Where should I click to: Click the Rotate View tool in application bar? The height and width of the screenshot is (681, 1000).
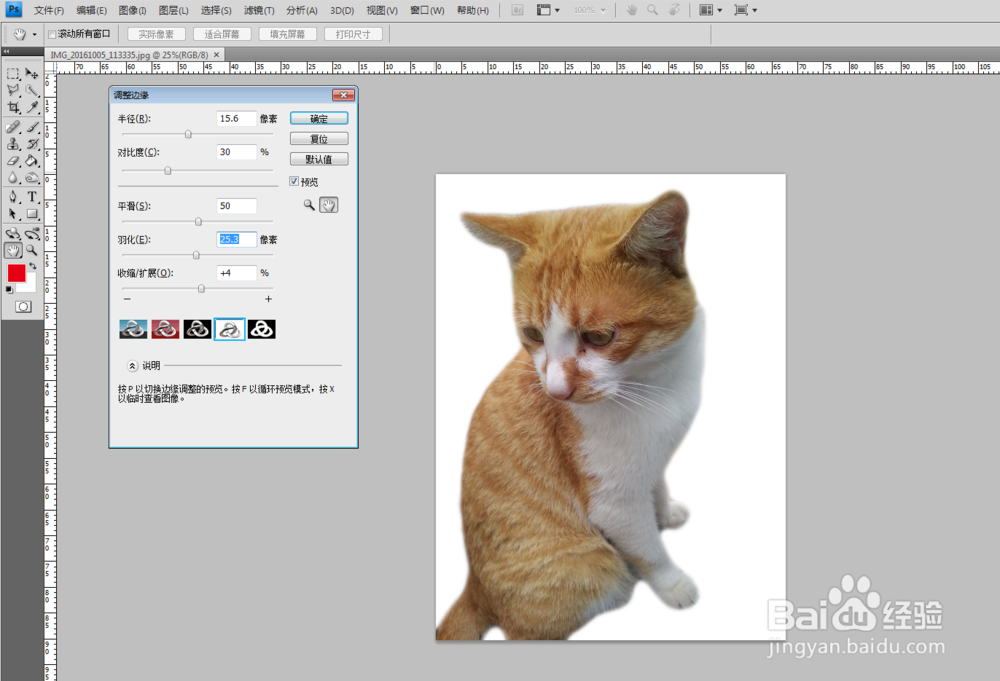674,10
